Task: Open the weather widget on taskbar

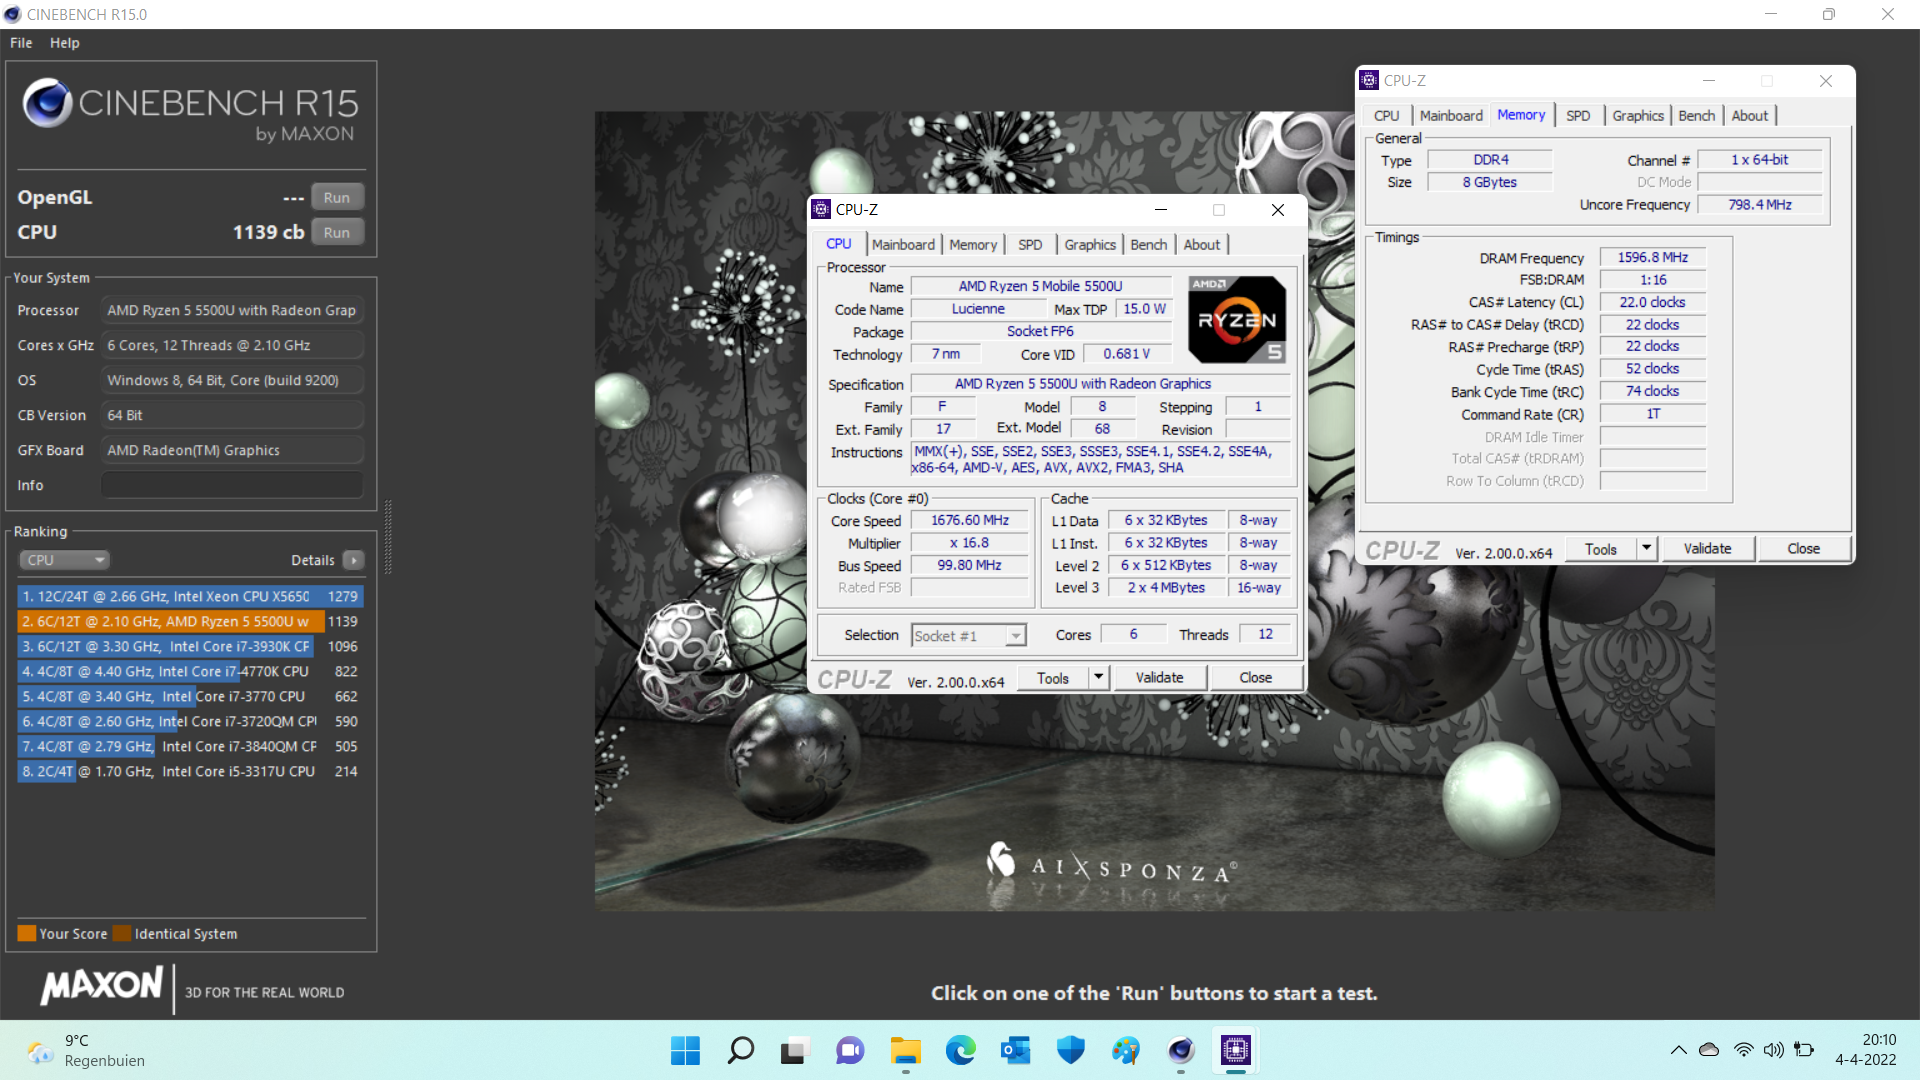Action: pyautogui.click(x=88, y=1051)
